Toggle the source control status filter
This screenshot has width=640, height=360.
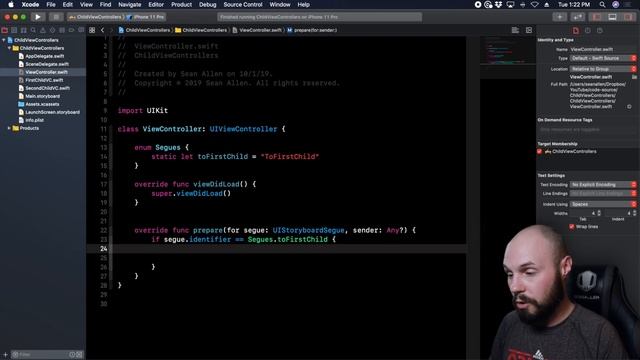[x=79, y=355]
